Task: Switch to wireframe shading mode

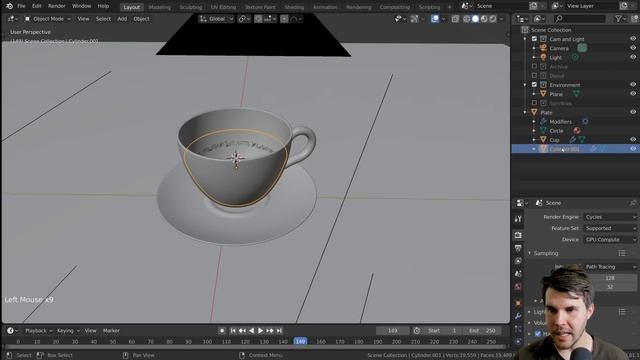Action: pyautogui.click(x=467, y=19)
